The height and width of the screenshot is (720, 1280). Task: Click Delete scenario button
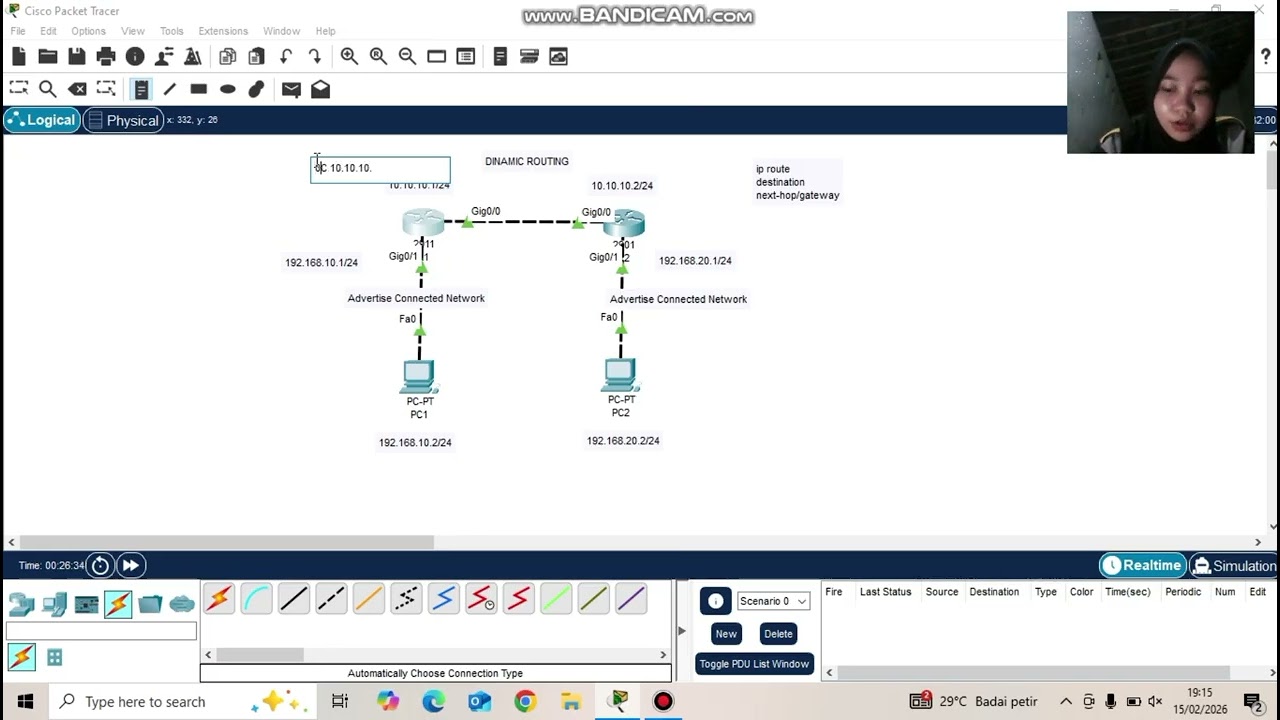point(778,634)
